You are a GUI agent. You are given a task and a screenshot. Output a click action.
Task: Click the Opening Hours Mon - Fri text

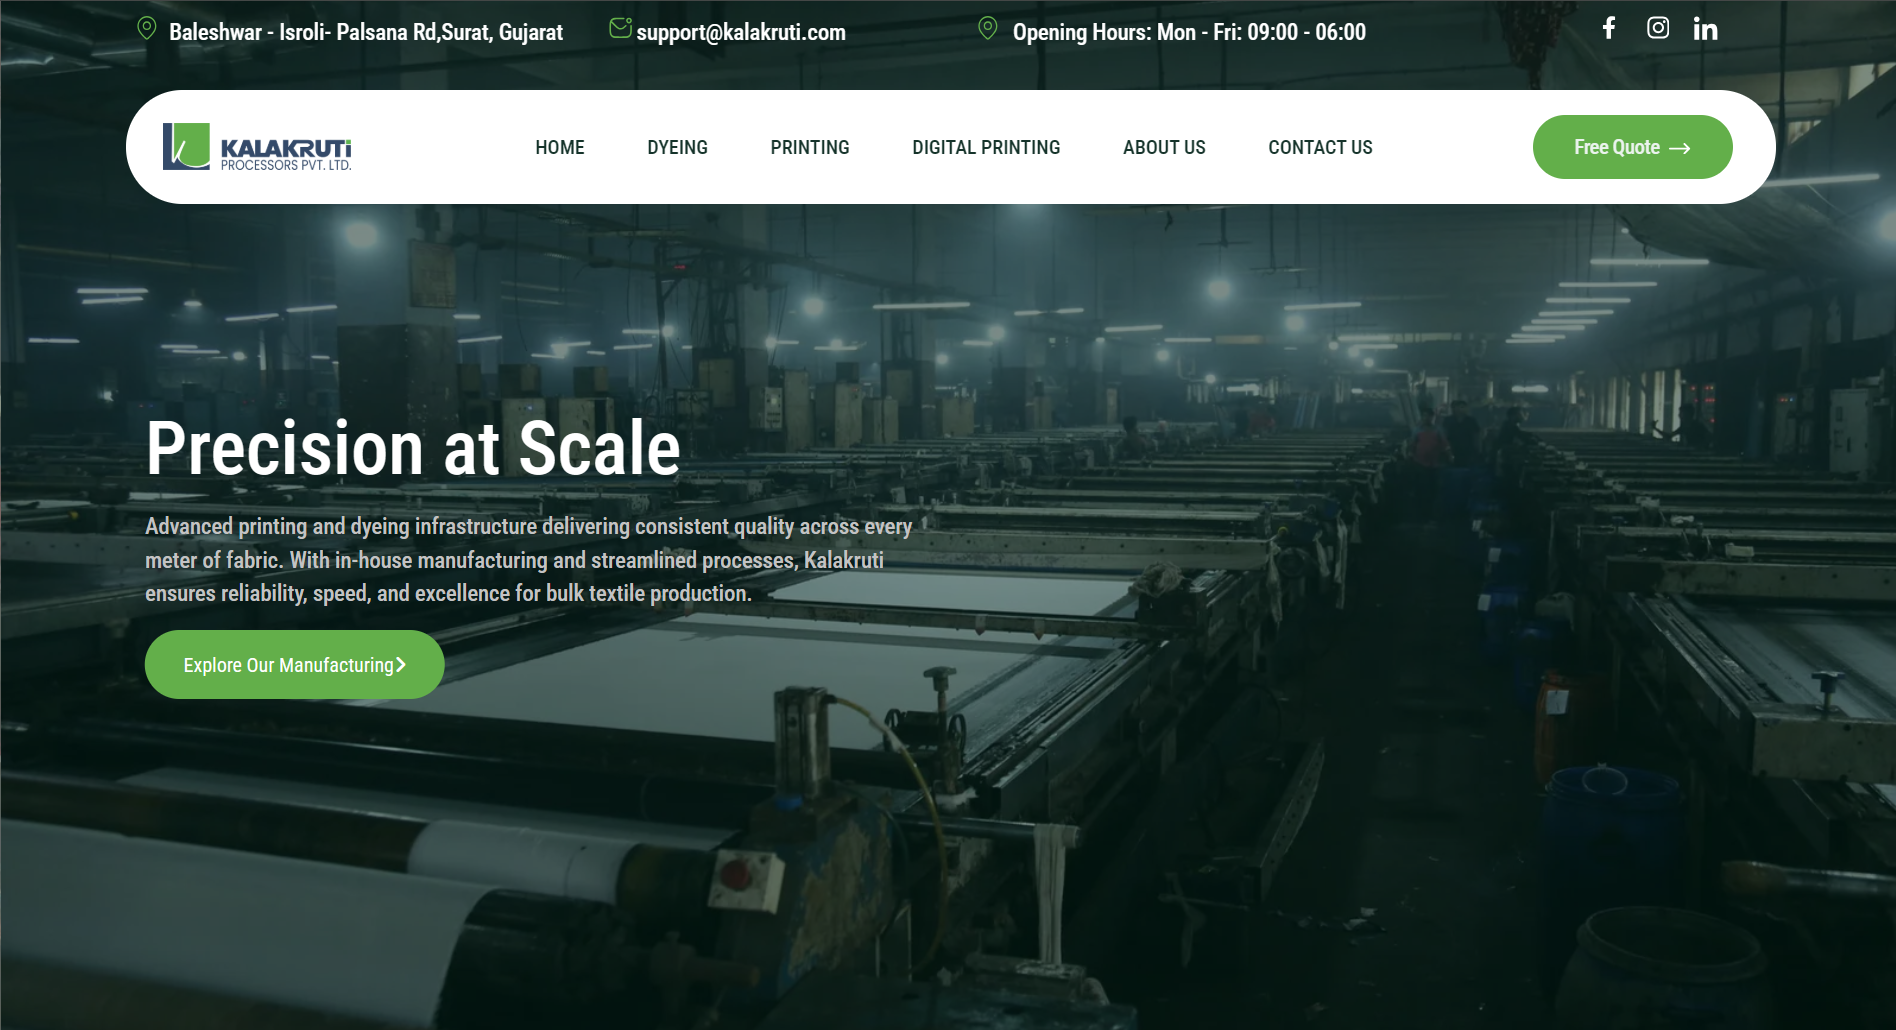pos(1188,32)
